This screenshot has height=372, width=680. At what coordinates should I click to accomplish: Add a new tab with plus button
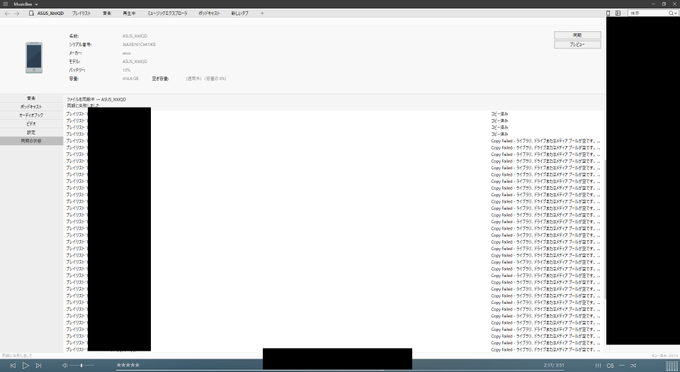262,13
